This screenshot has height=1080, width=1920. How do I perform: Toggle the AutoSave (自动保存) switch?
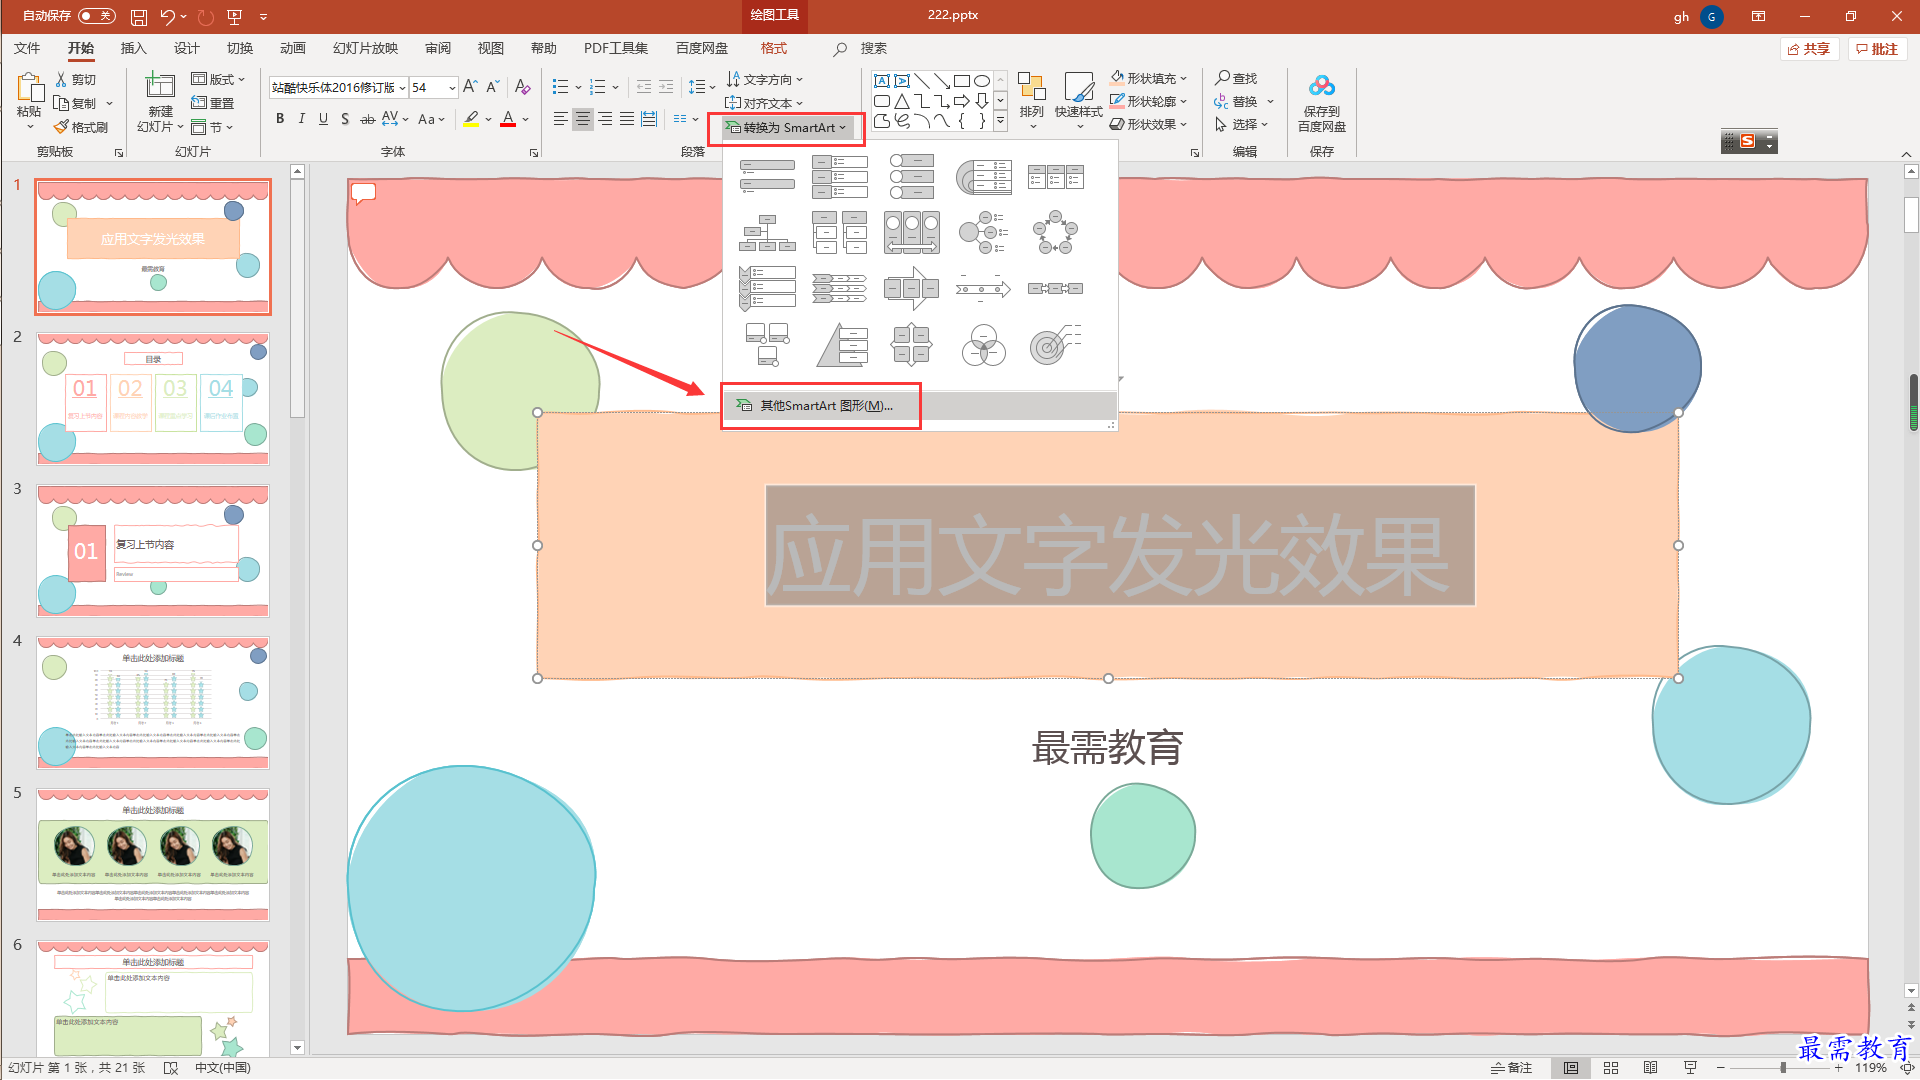[97, 16]
